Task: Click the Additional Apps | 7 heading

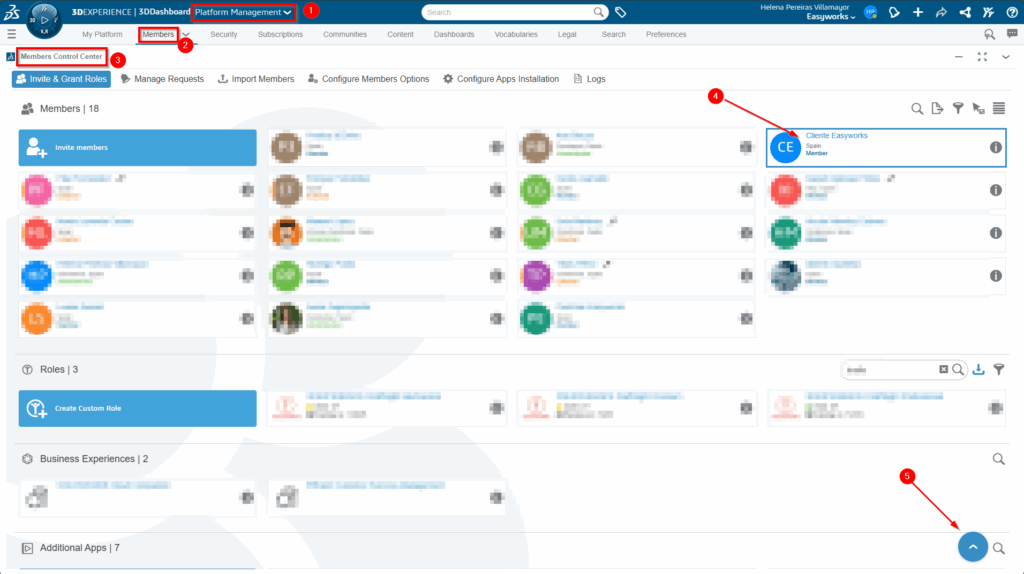Action: [x=80, y=548]
